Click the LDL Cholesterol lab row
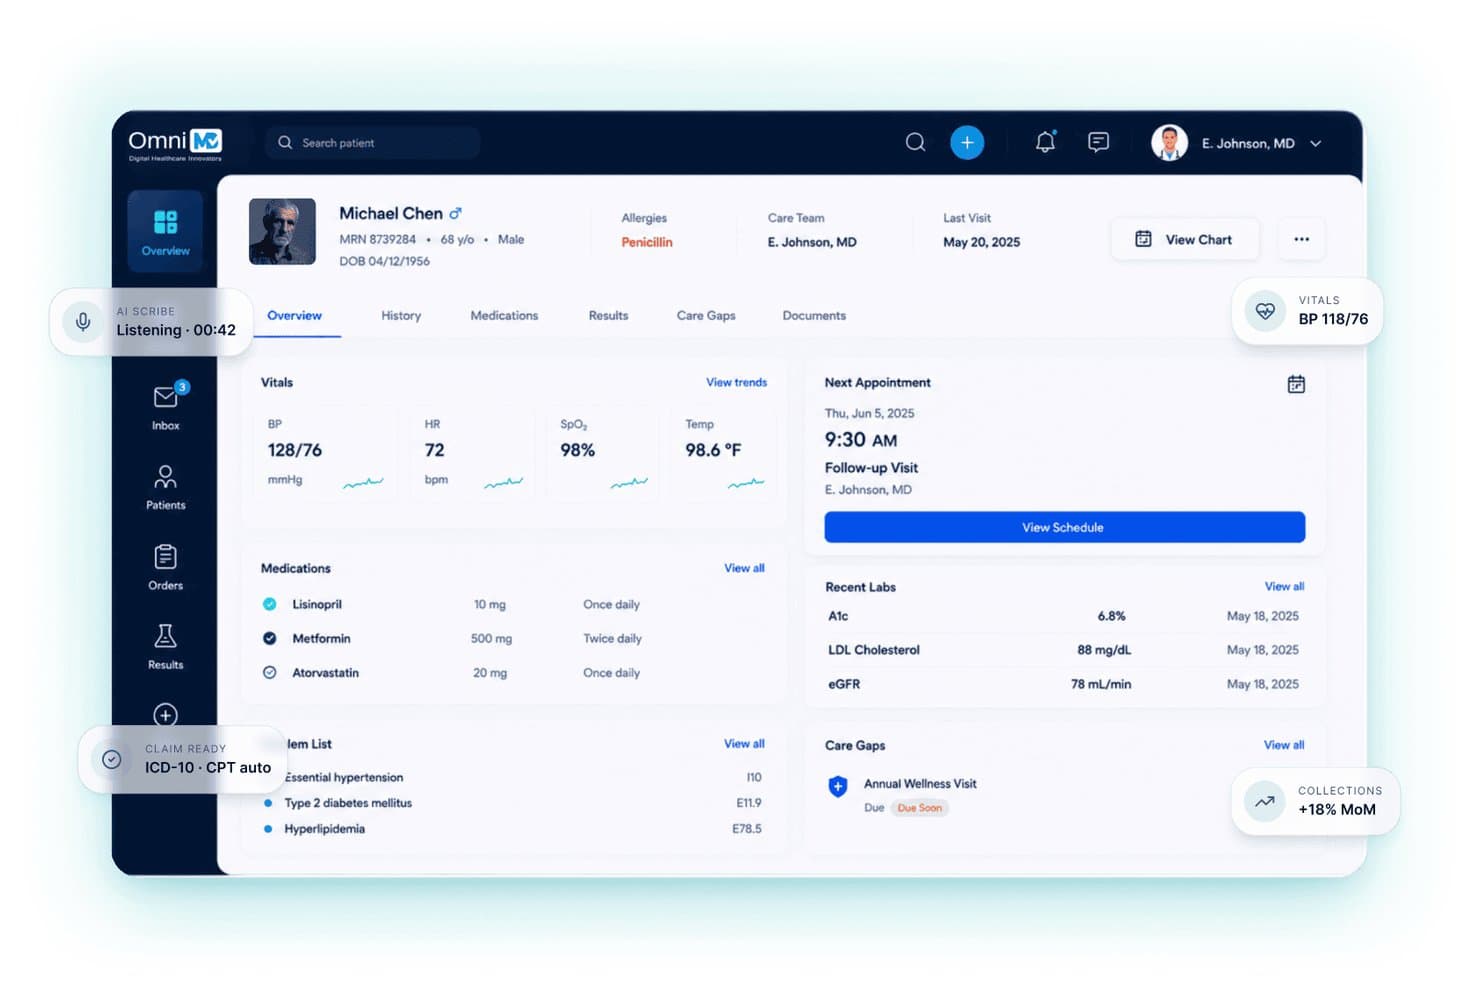 pyautogui.click(x=1063, y=650)
